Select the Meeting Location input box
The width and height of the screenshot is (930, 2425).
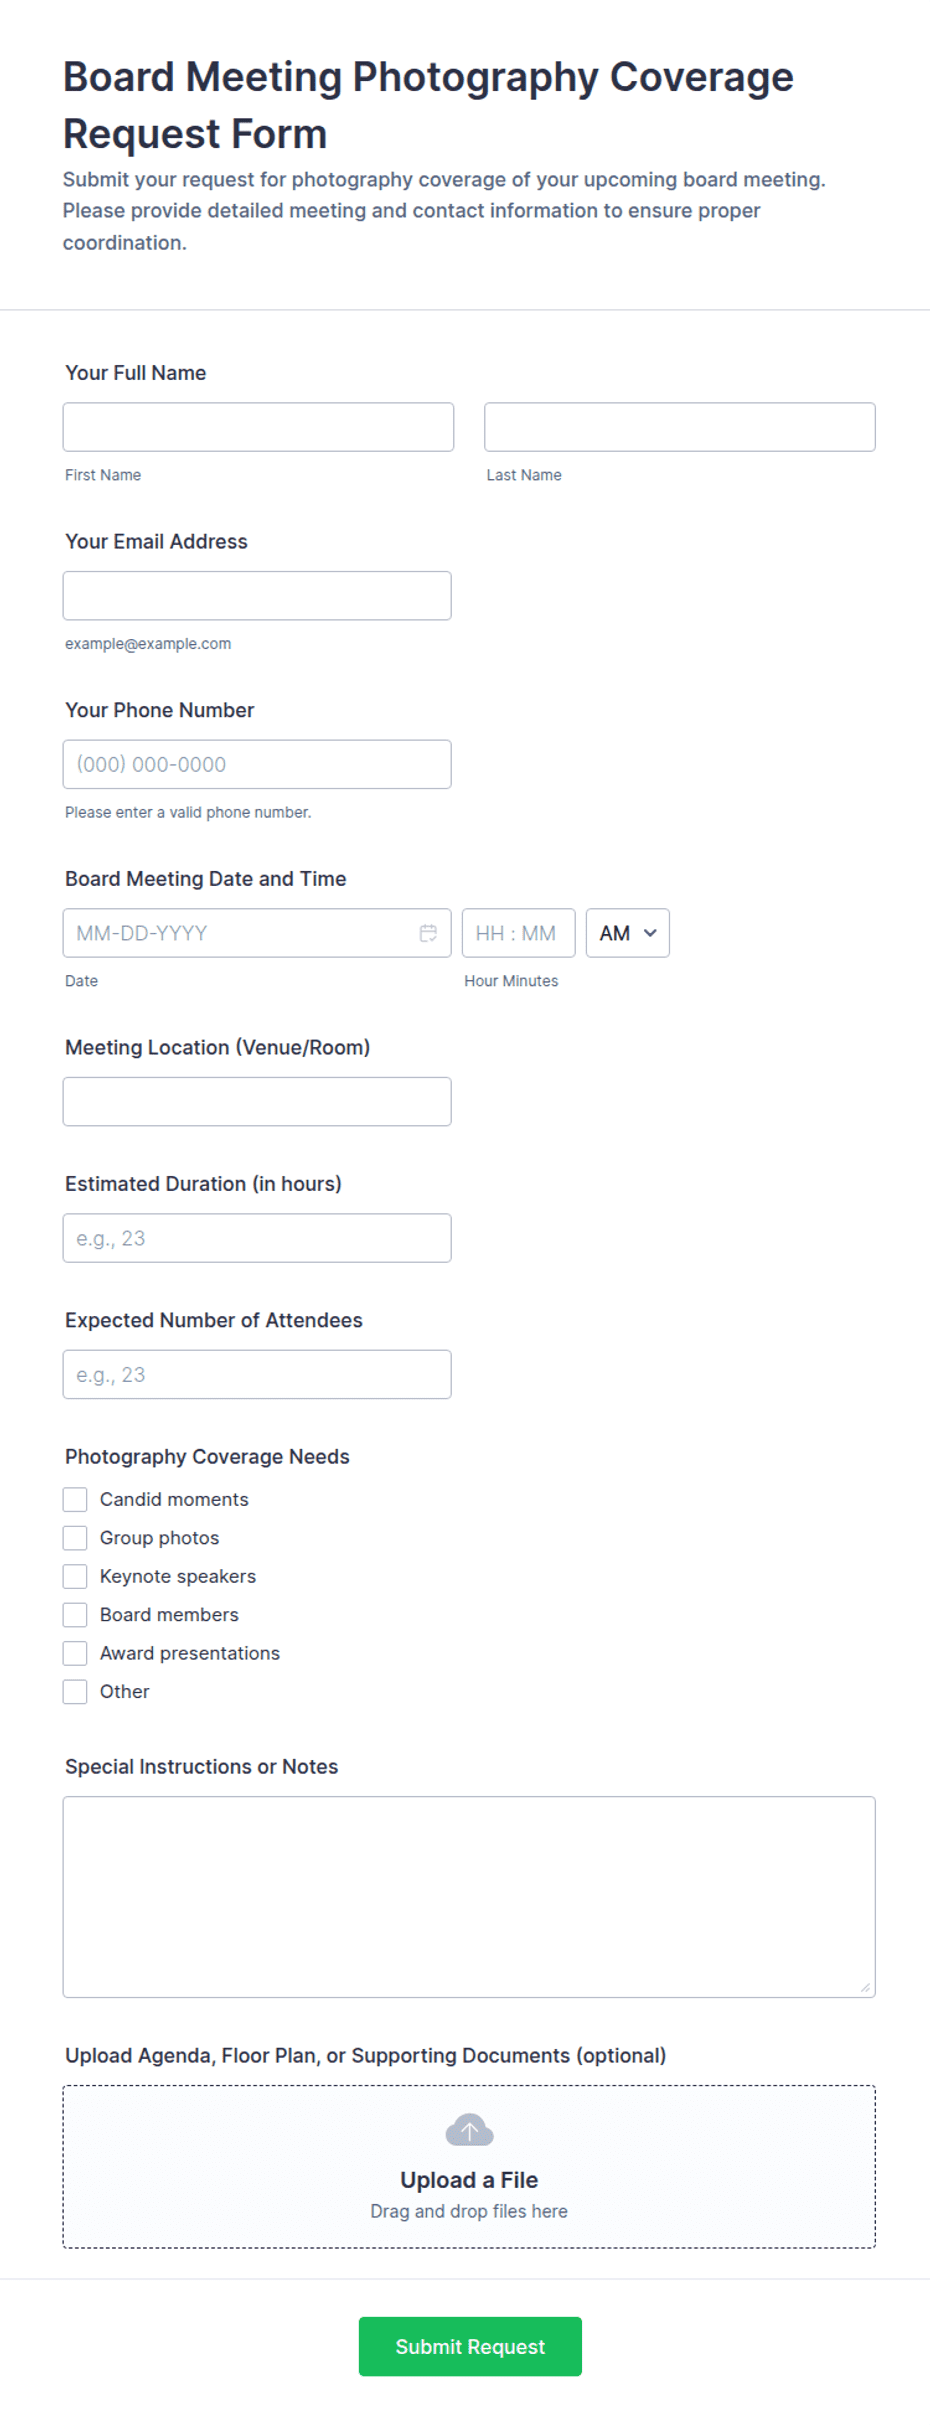tap(257, 1101)
